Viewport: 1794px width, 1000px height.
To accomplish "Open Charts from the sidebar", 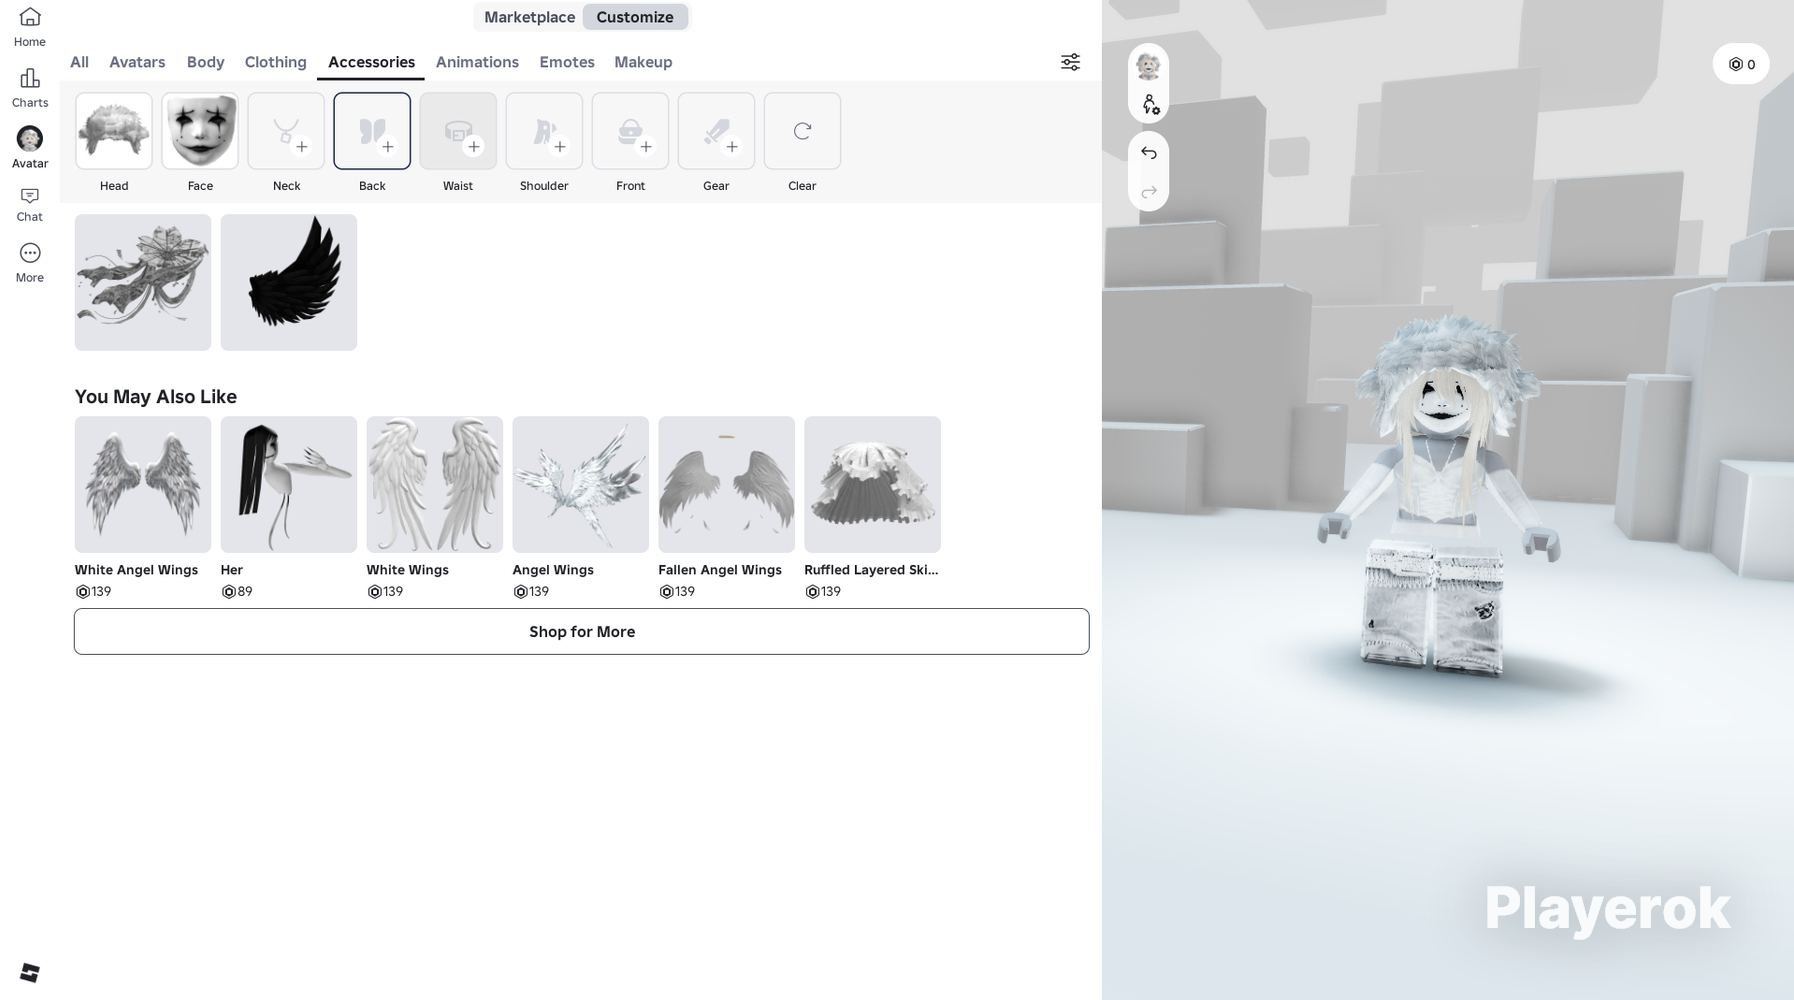I will (30, 88).
